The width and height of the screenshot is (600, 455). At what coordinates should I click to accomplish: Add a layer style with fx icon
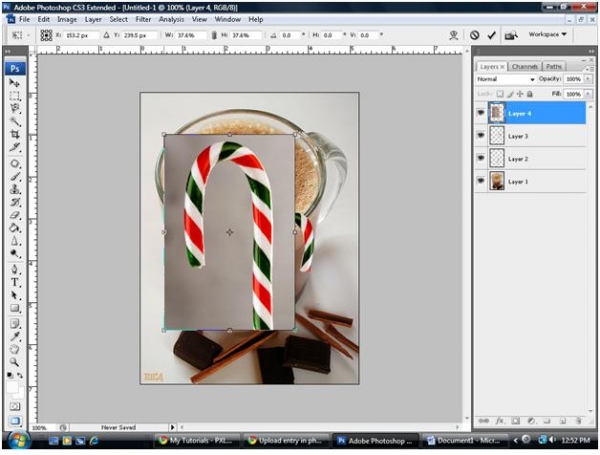click(x=500, y=421)
